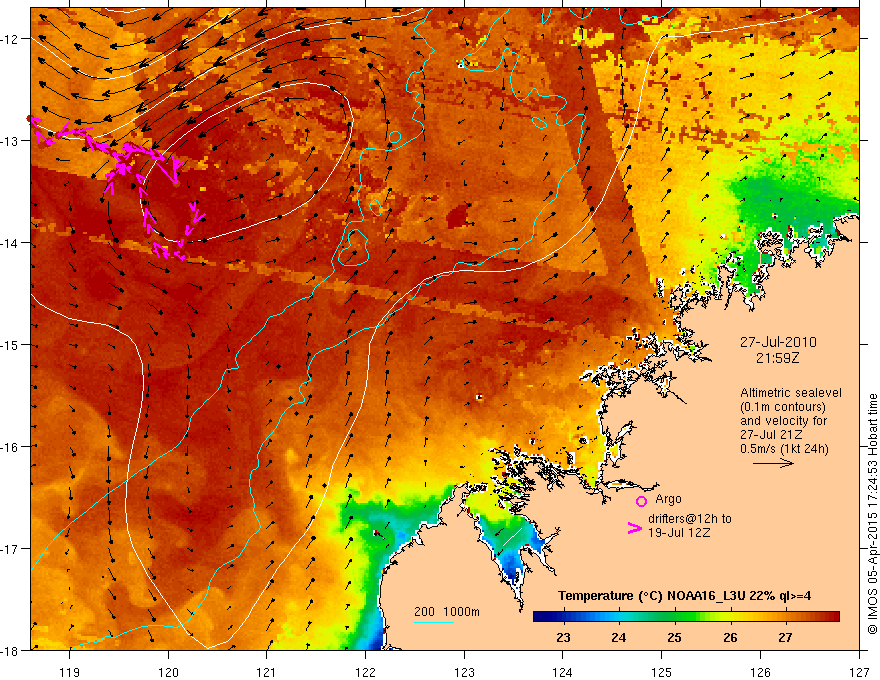The width and height of the screenshot is (880, 680).
Task: Click the colorbar tick label '25'
Action: click(x=674, y=637)
